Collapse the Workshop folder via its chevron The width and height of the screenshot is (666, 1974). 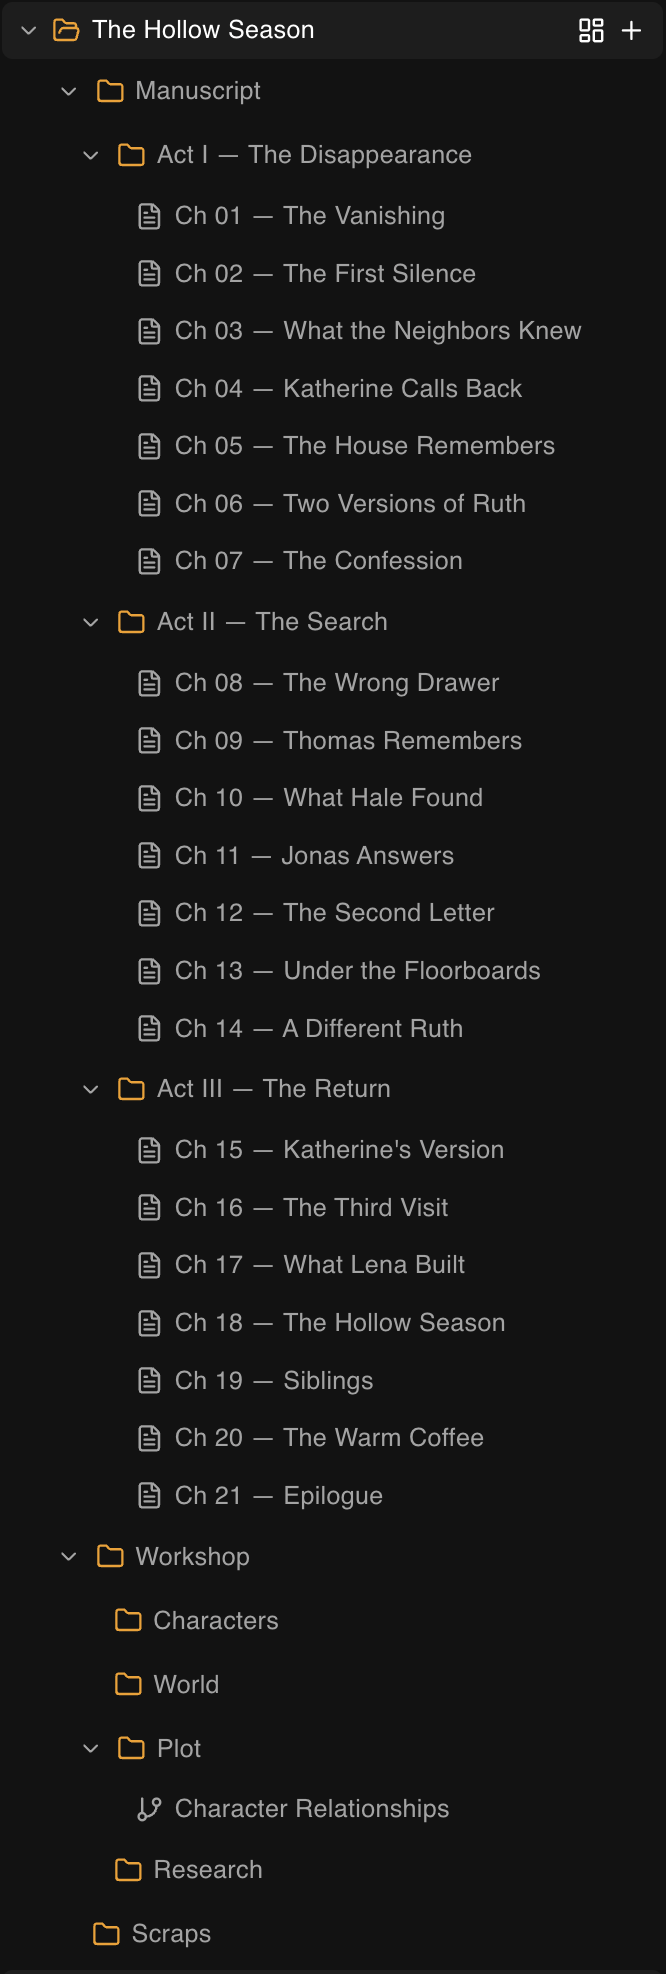[x=68, y=1556]
